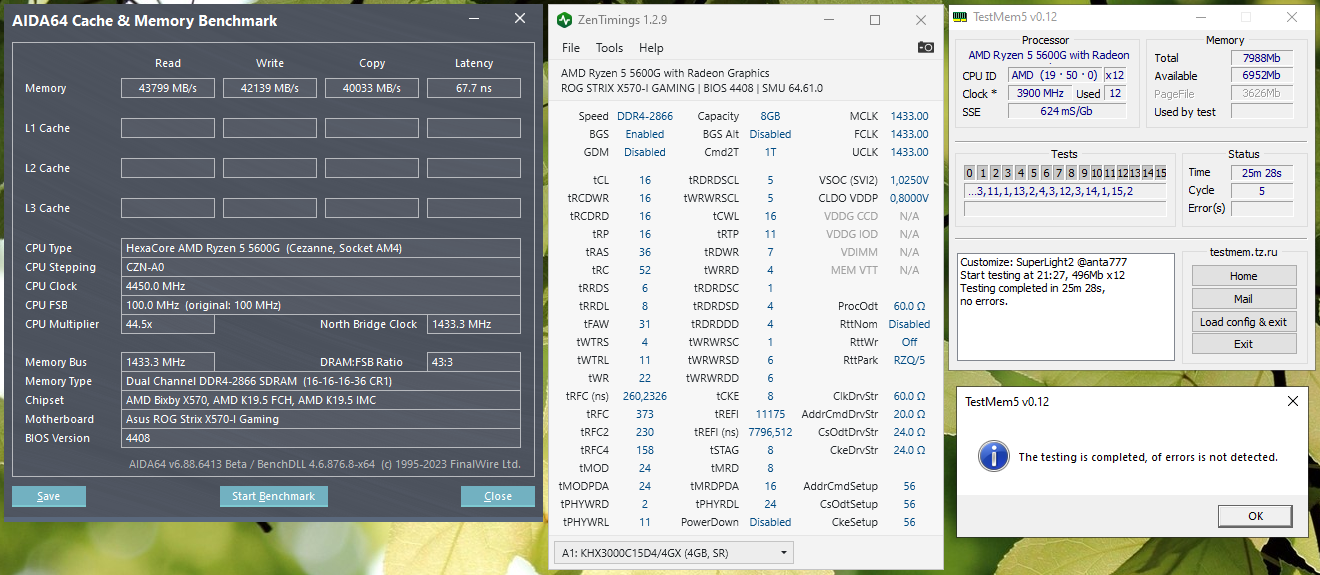Click test number 0 box in TestMem5 Tests
Viewport: 1320px width, 575px height.
click(x=970, y=173)
